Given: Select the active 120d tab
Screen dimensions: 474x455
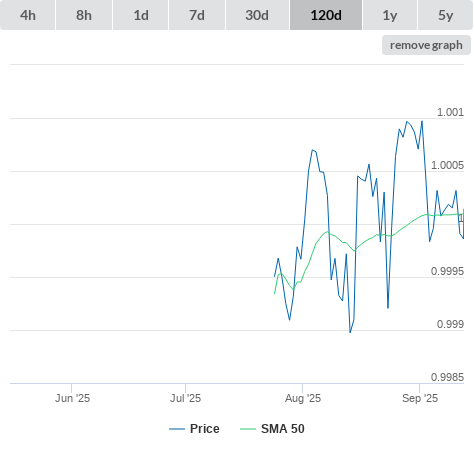Looking at the screenshot, I should click(326, 15).
